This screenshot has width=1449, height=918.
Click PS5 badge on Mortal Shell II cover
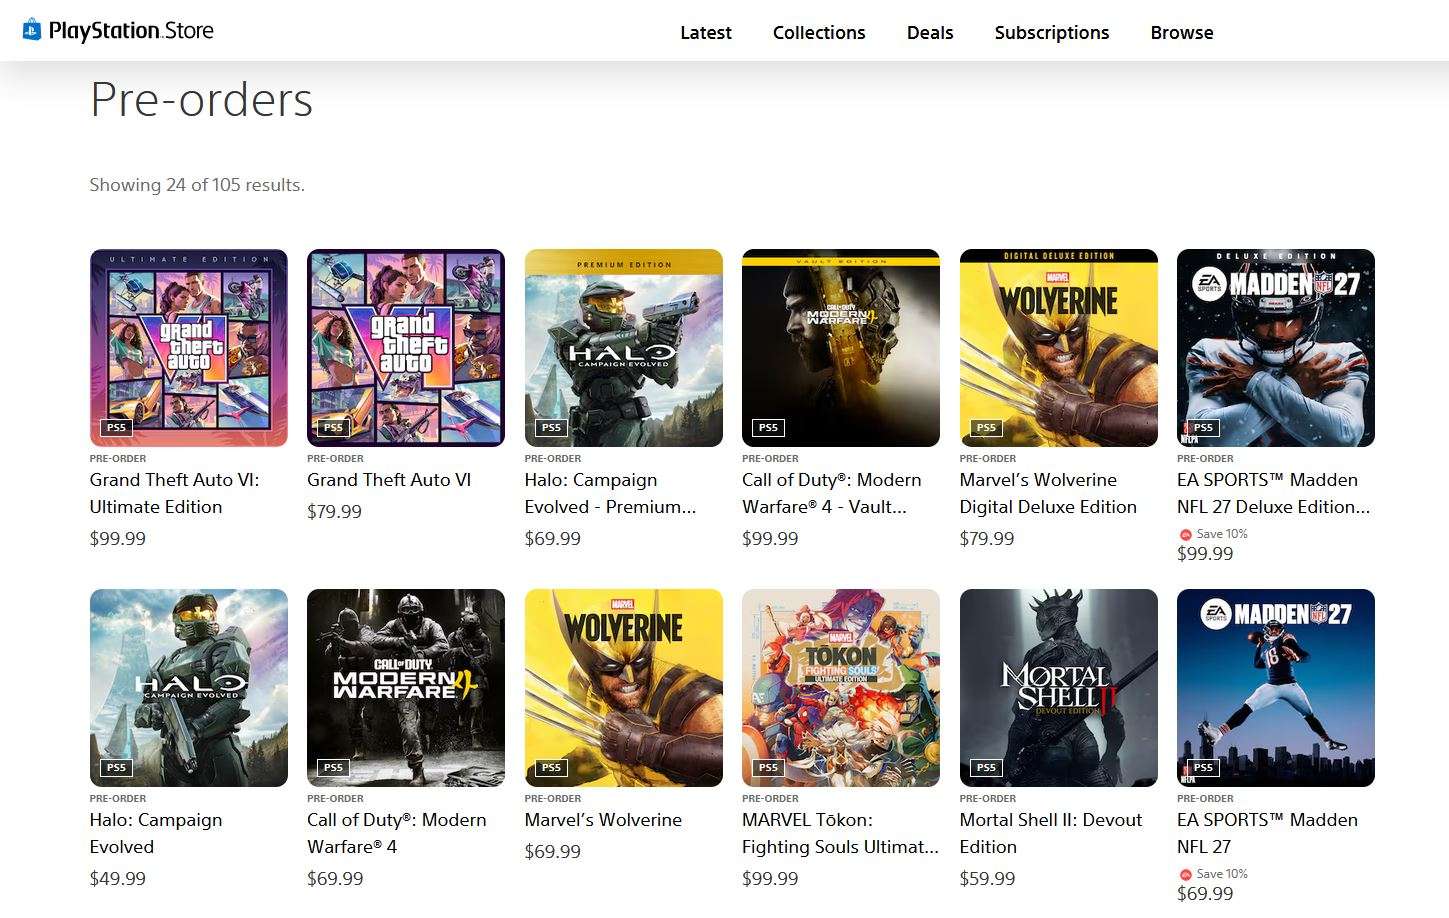pos(986,767)
